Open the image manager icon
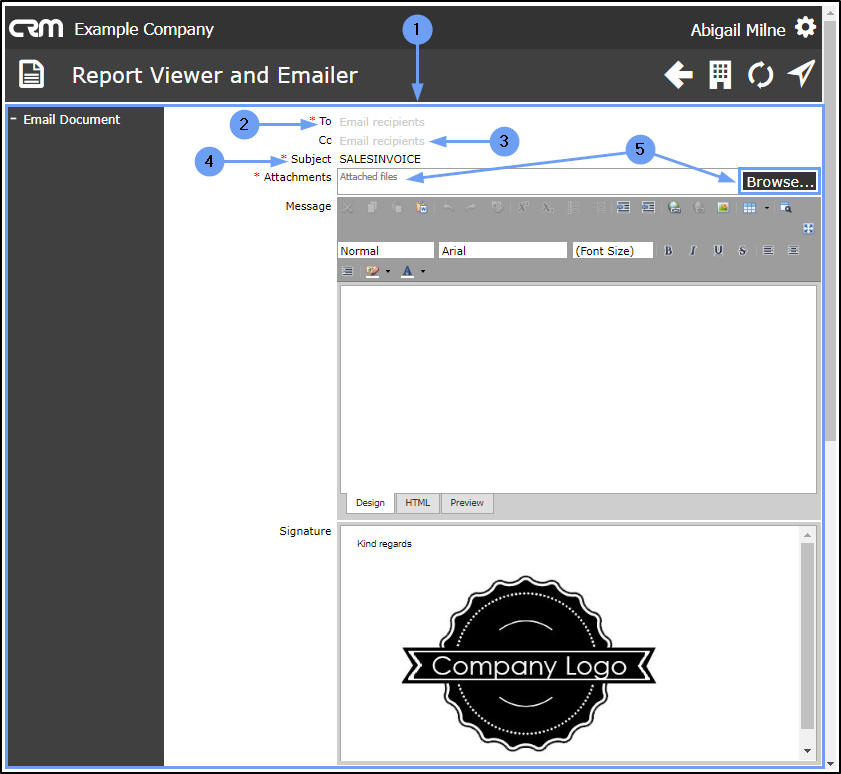This screenshot has width=841, height=774. pyautogui.click(x=723, y=208)
